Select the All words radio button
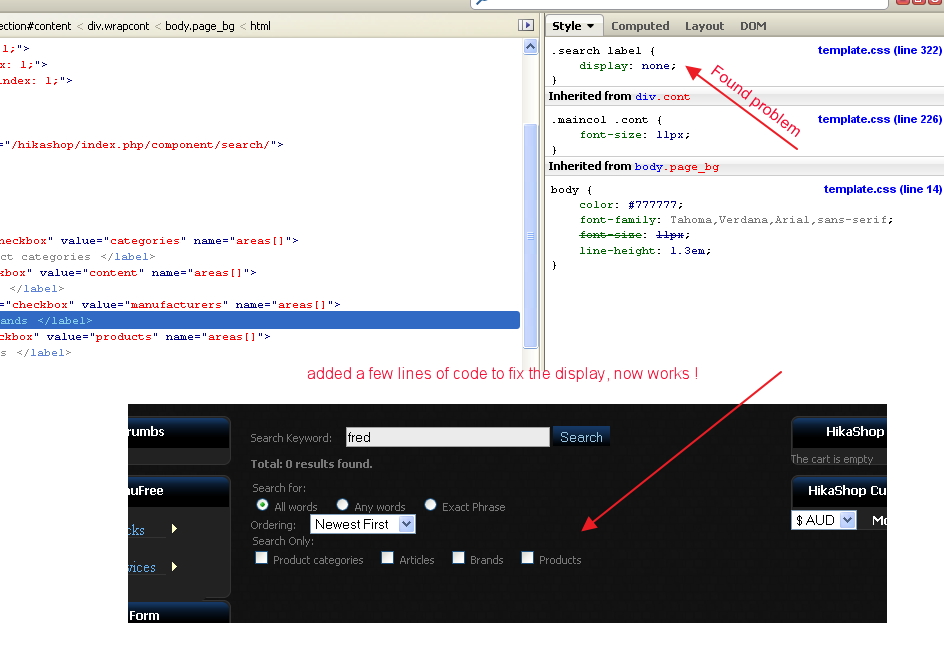 tap(264, 506)
